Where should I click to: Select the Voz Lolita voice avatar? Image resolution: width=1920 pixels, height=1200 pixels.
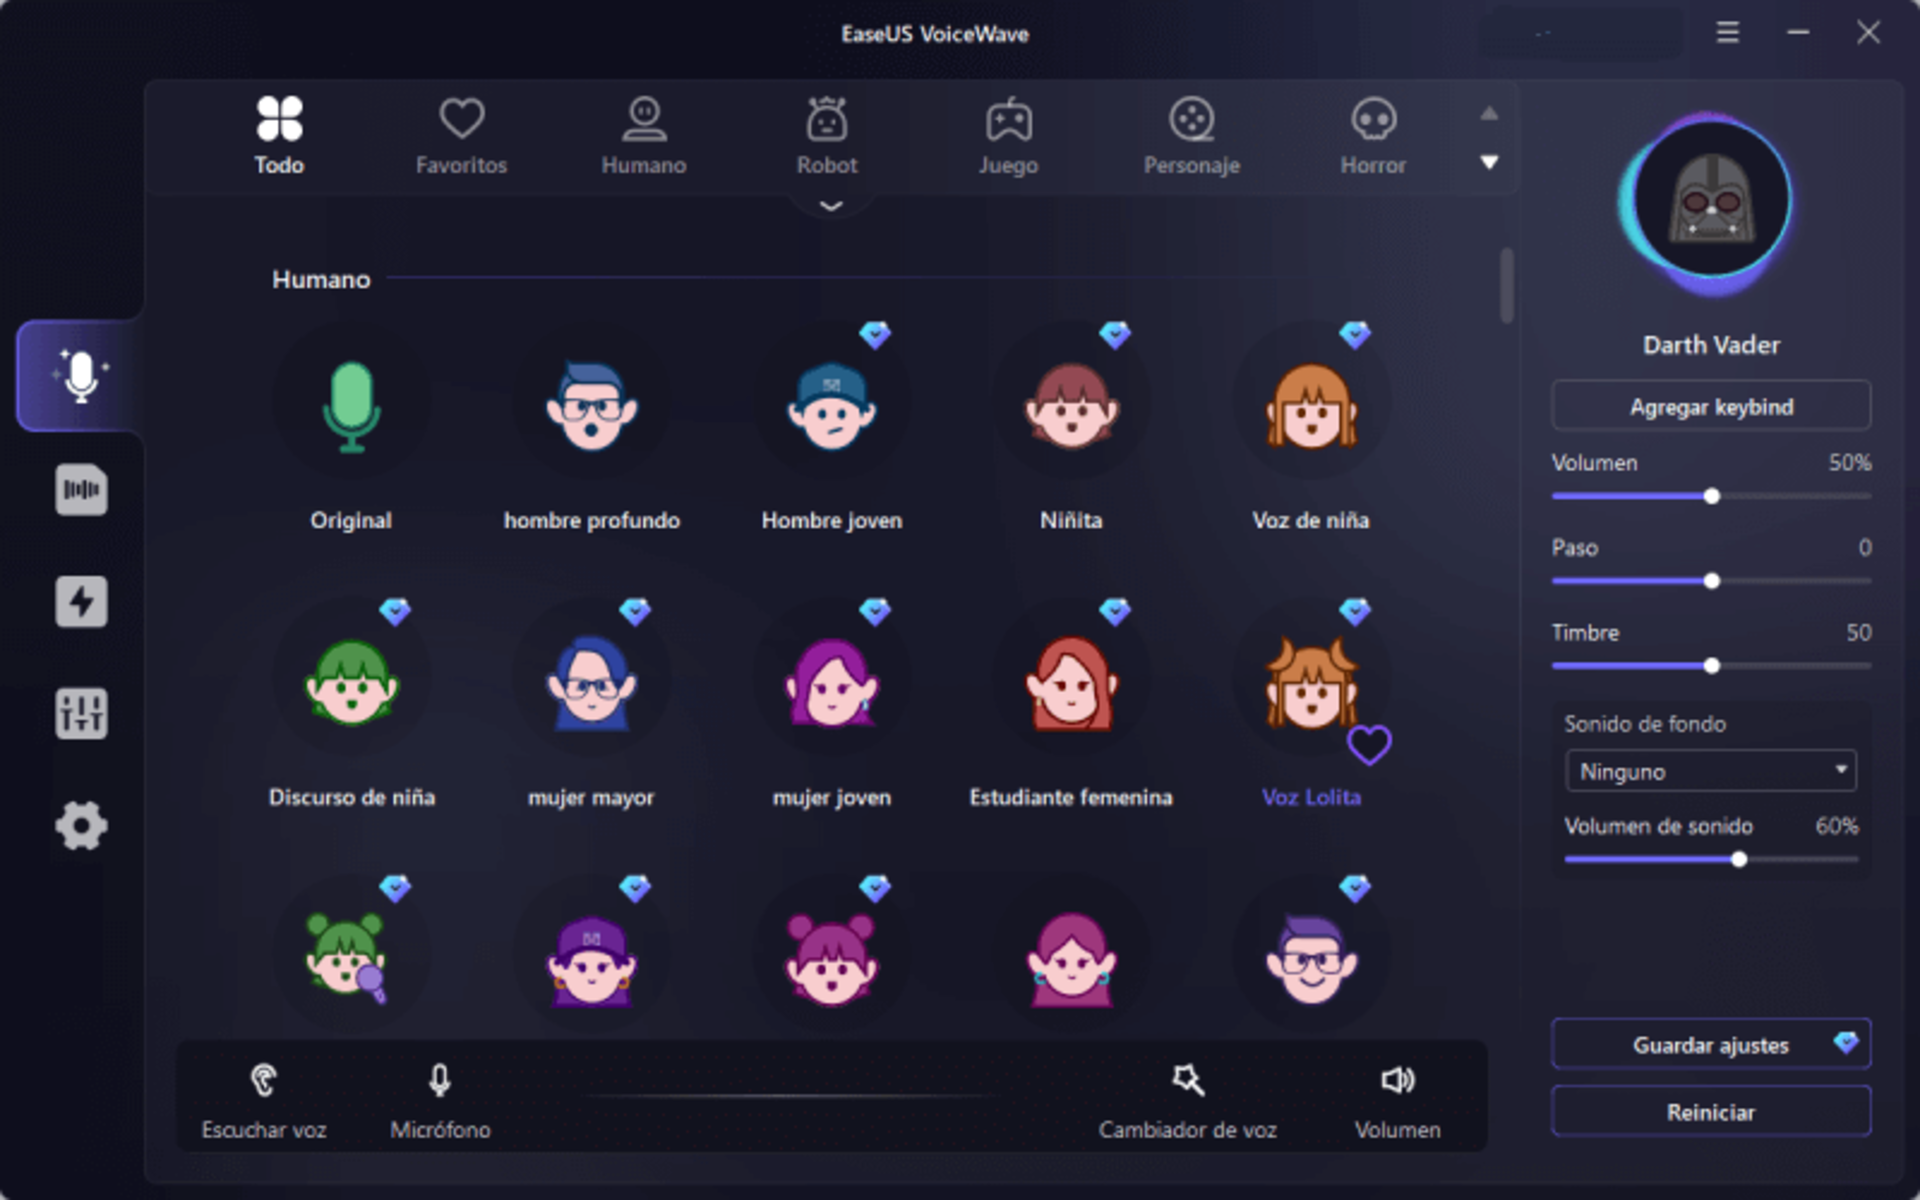(1311, 685)
